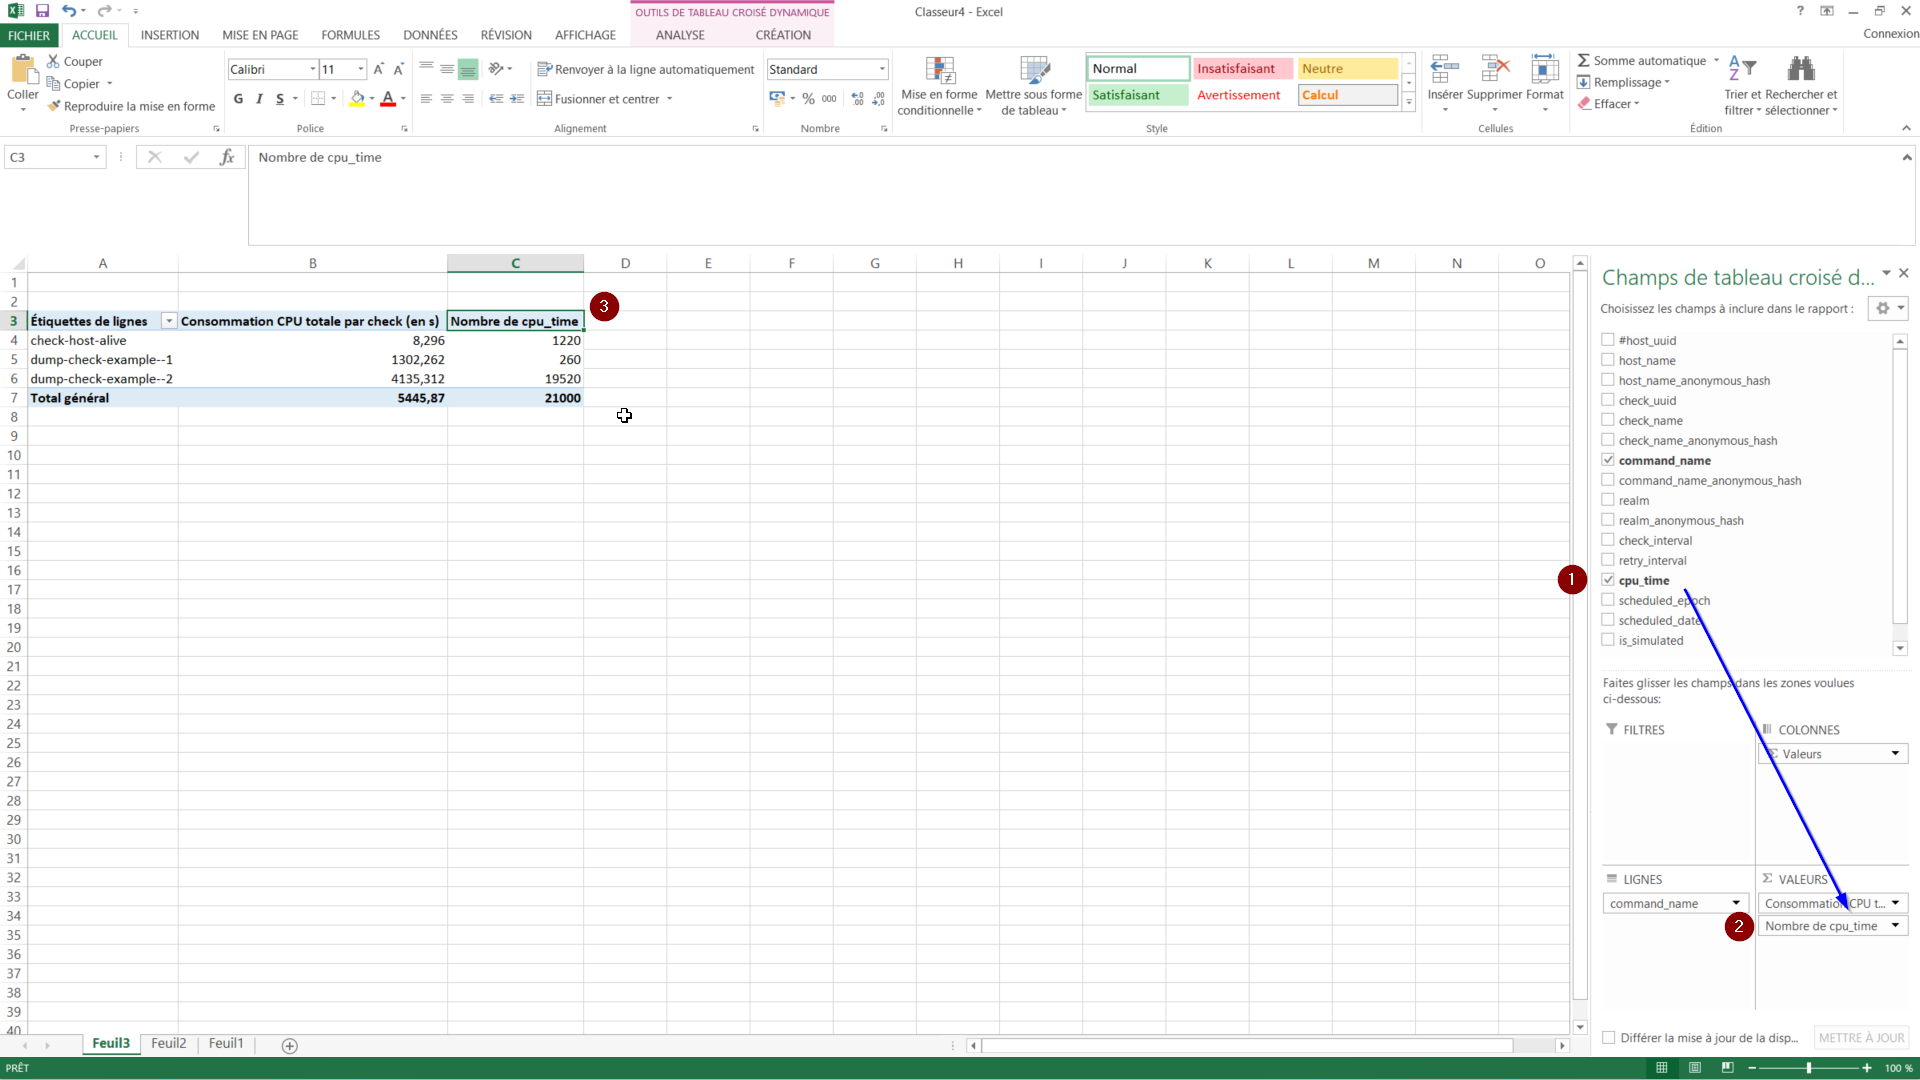Viewport: 1920px width, 1080px height.
Task: Click the insert function fx icon
Action: pos(227,157)
